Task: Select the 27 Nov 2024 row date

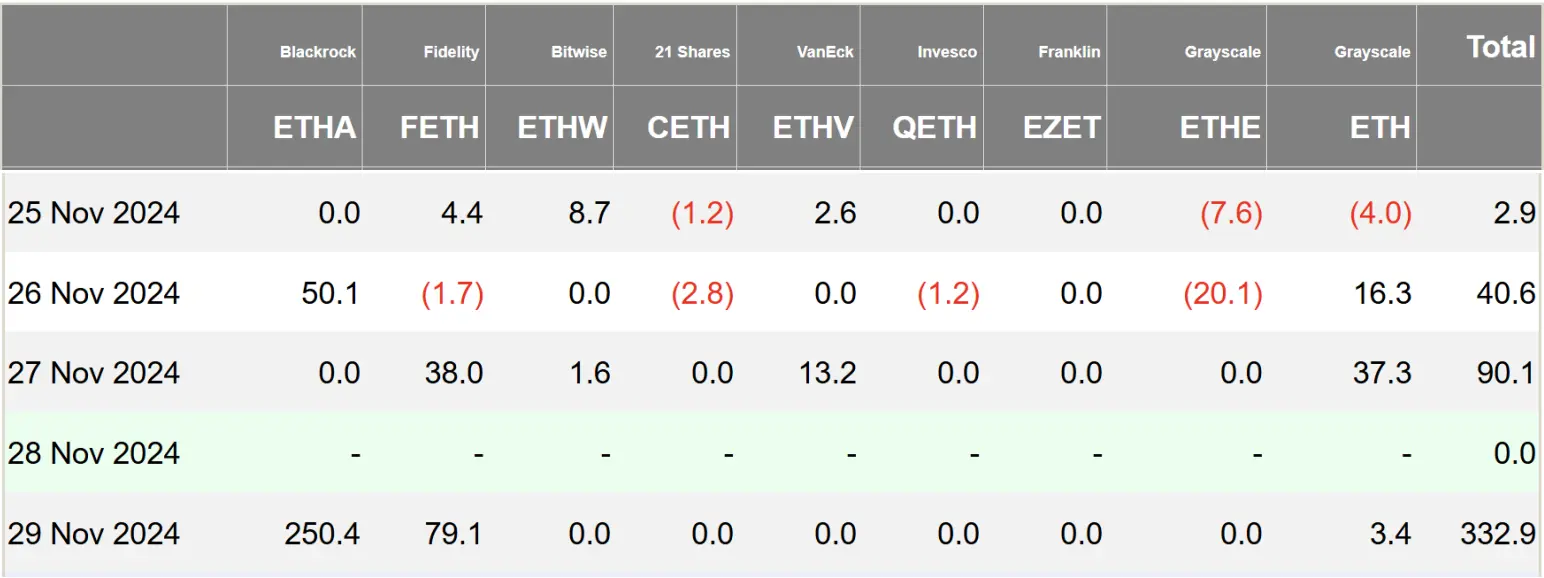Action: coord(94,373)
